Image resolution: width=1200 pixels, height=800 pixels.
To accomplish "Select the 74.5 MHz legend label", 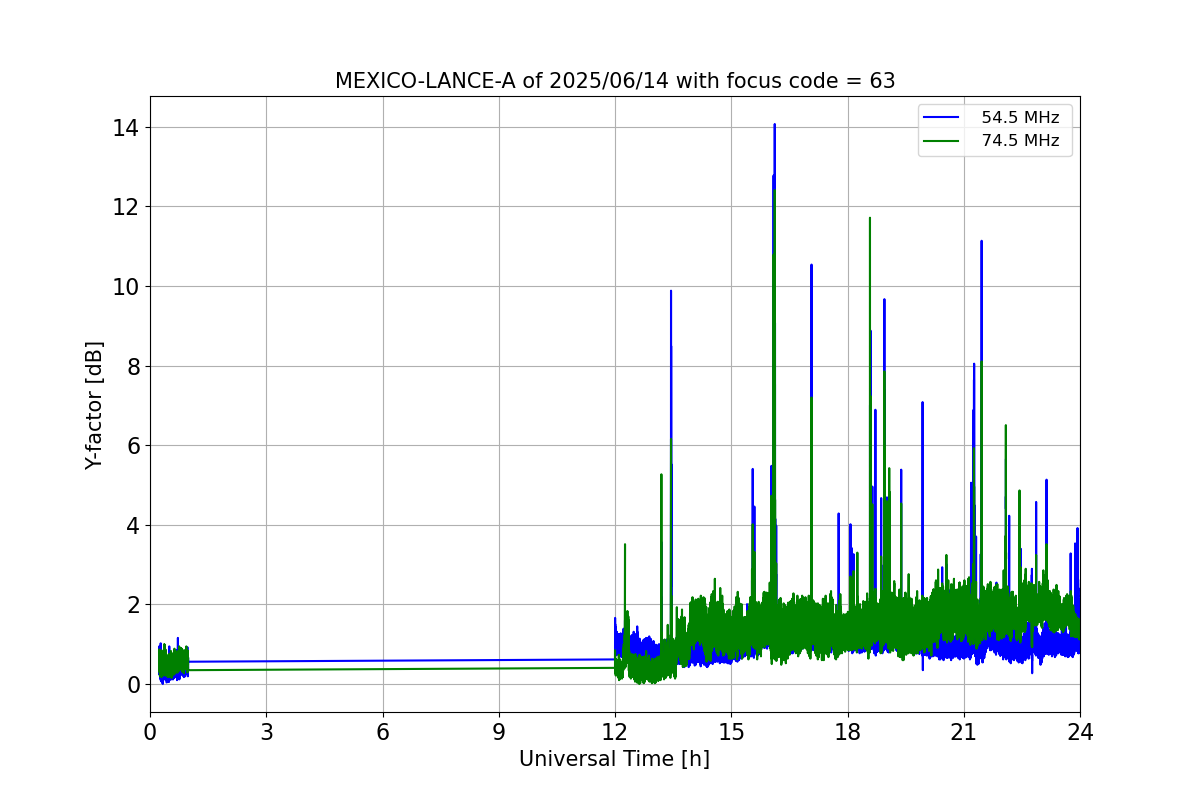I will tap(1020, 141).
